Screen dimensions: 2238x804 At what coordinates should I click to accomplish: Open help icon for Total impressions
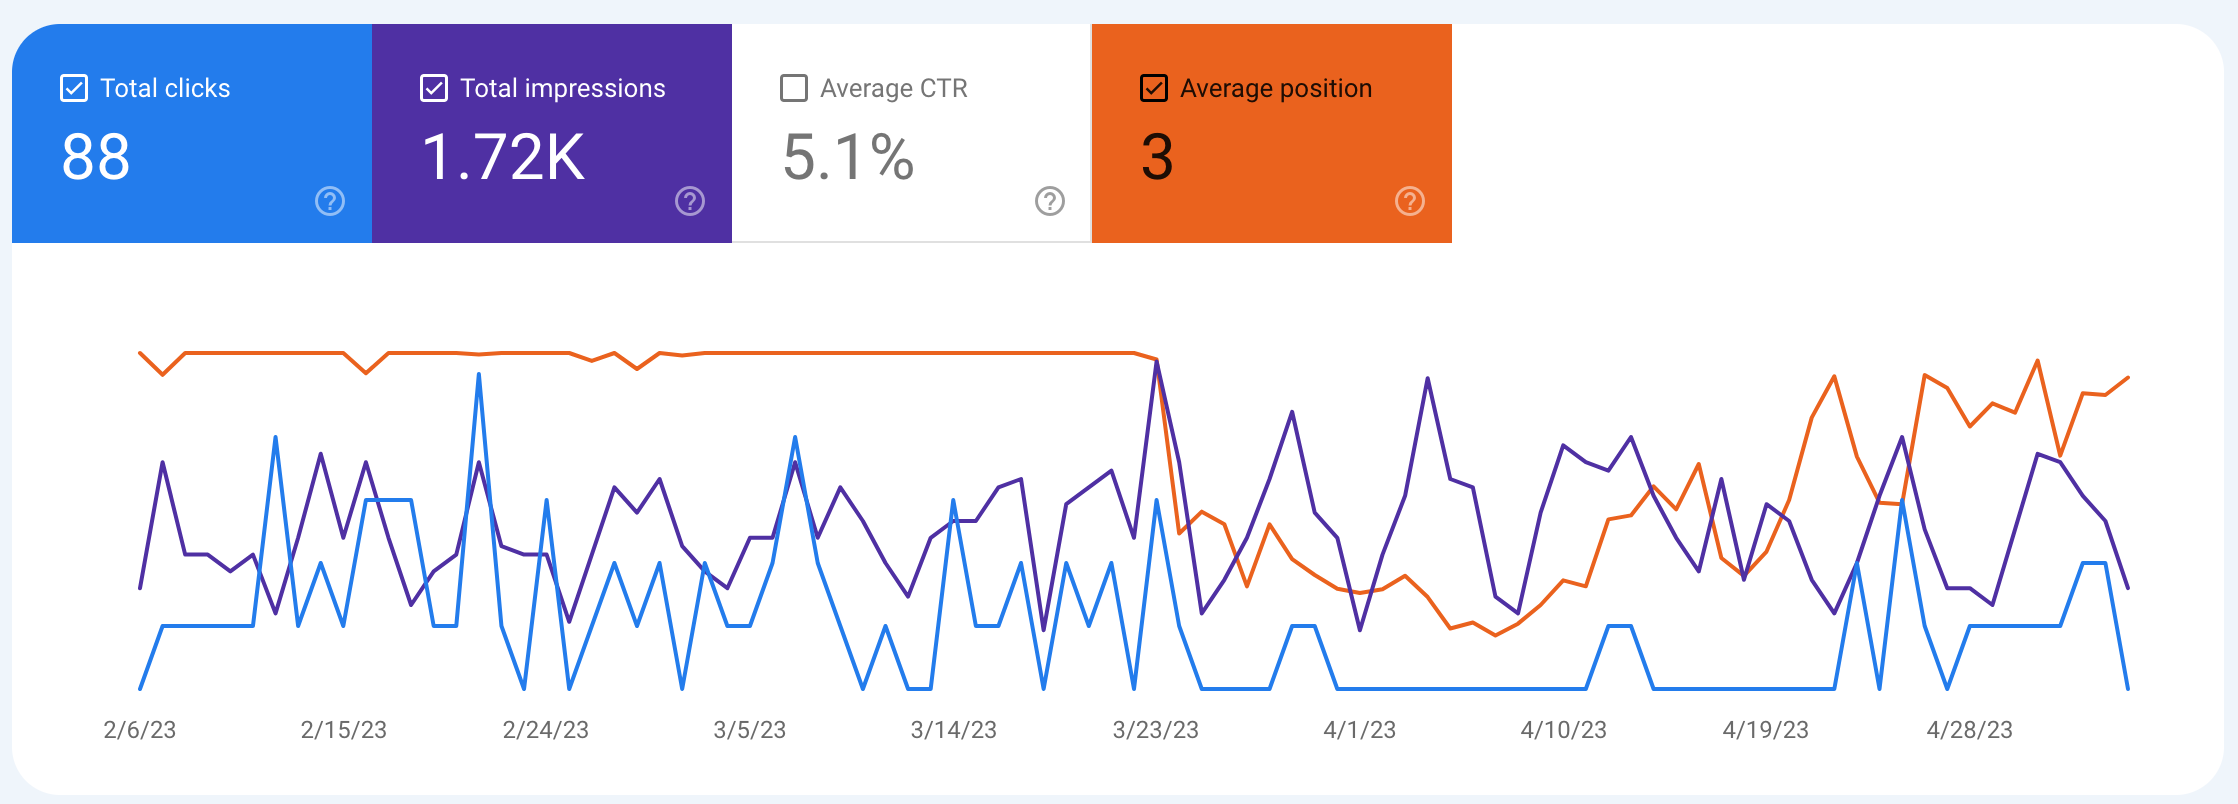click(690, 201)
